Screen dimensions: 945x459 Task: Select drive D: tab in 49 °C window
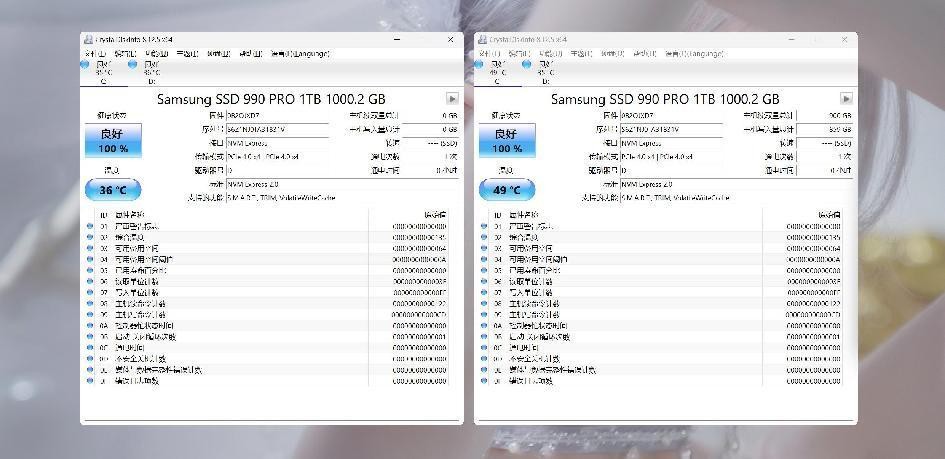click(545, 72)
